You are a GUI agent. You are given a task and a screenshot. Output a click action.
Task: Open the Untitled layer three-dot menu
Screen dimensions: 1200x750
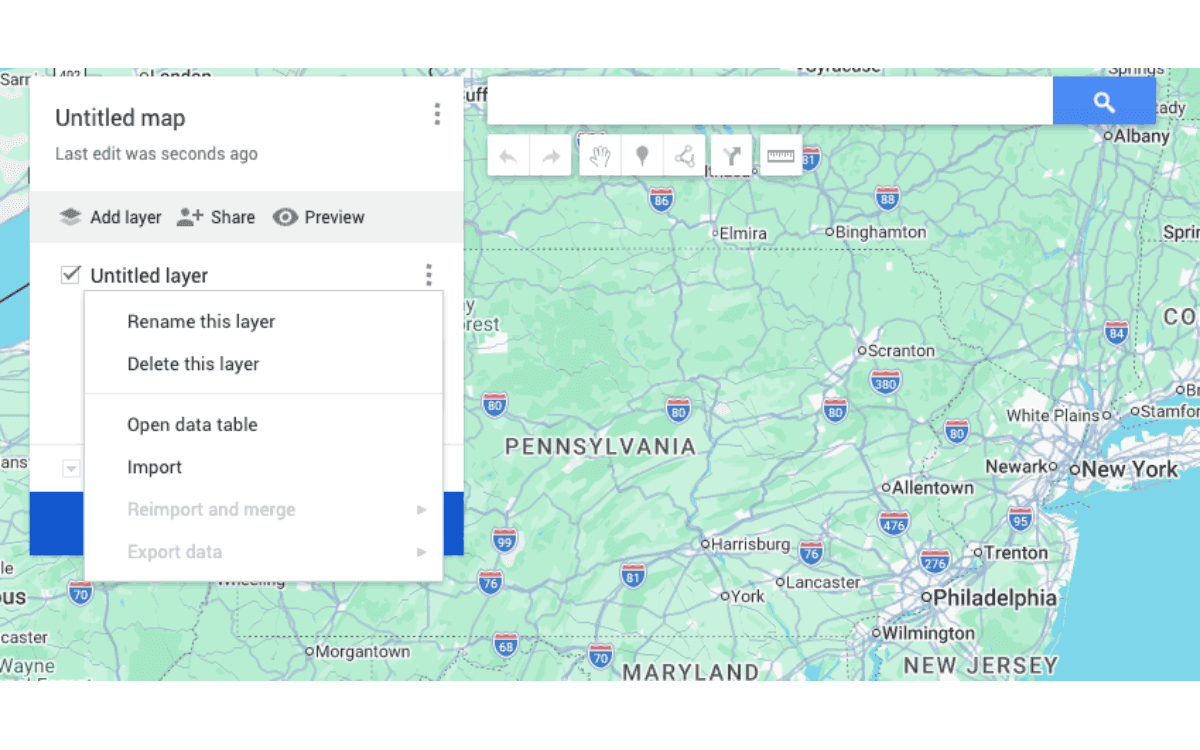pos(428,275)
